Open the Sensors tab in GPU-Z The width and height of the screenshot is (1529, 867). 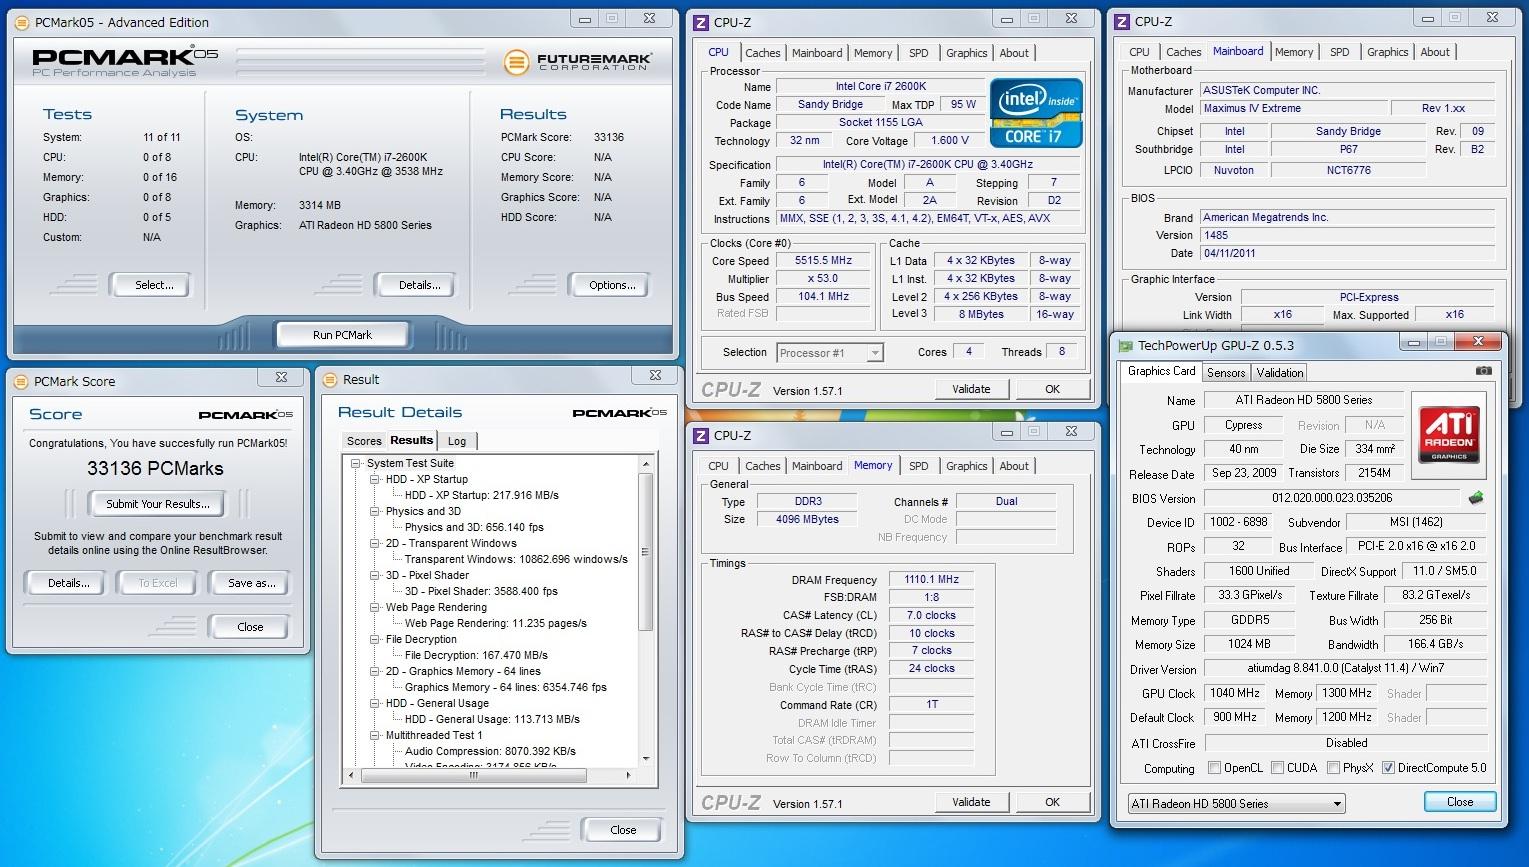(x=1226, y=372)
